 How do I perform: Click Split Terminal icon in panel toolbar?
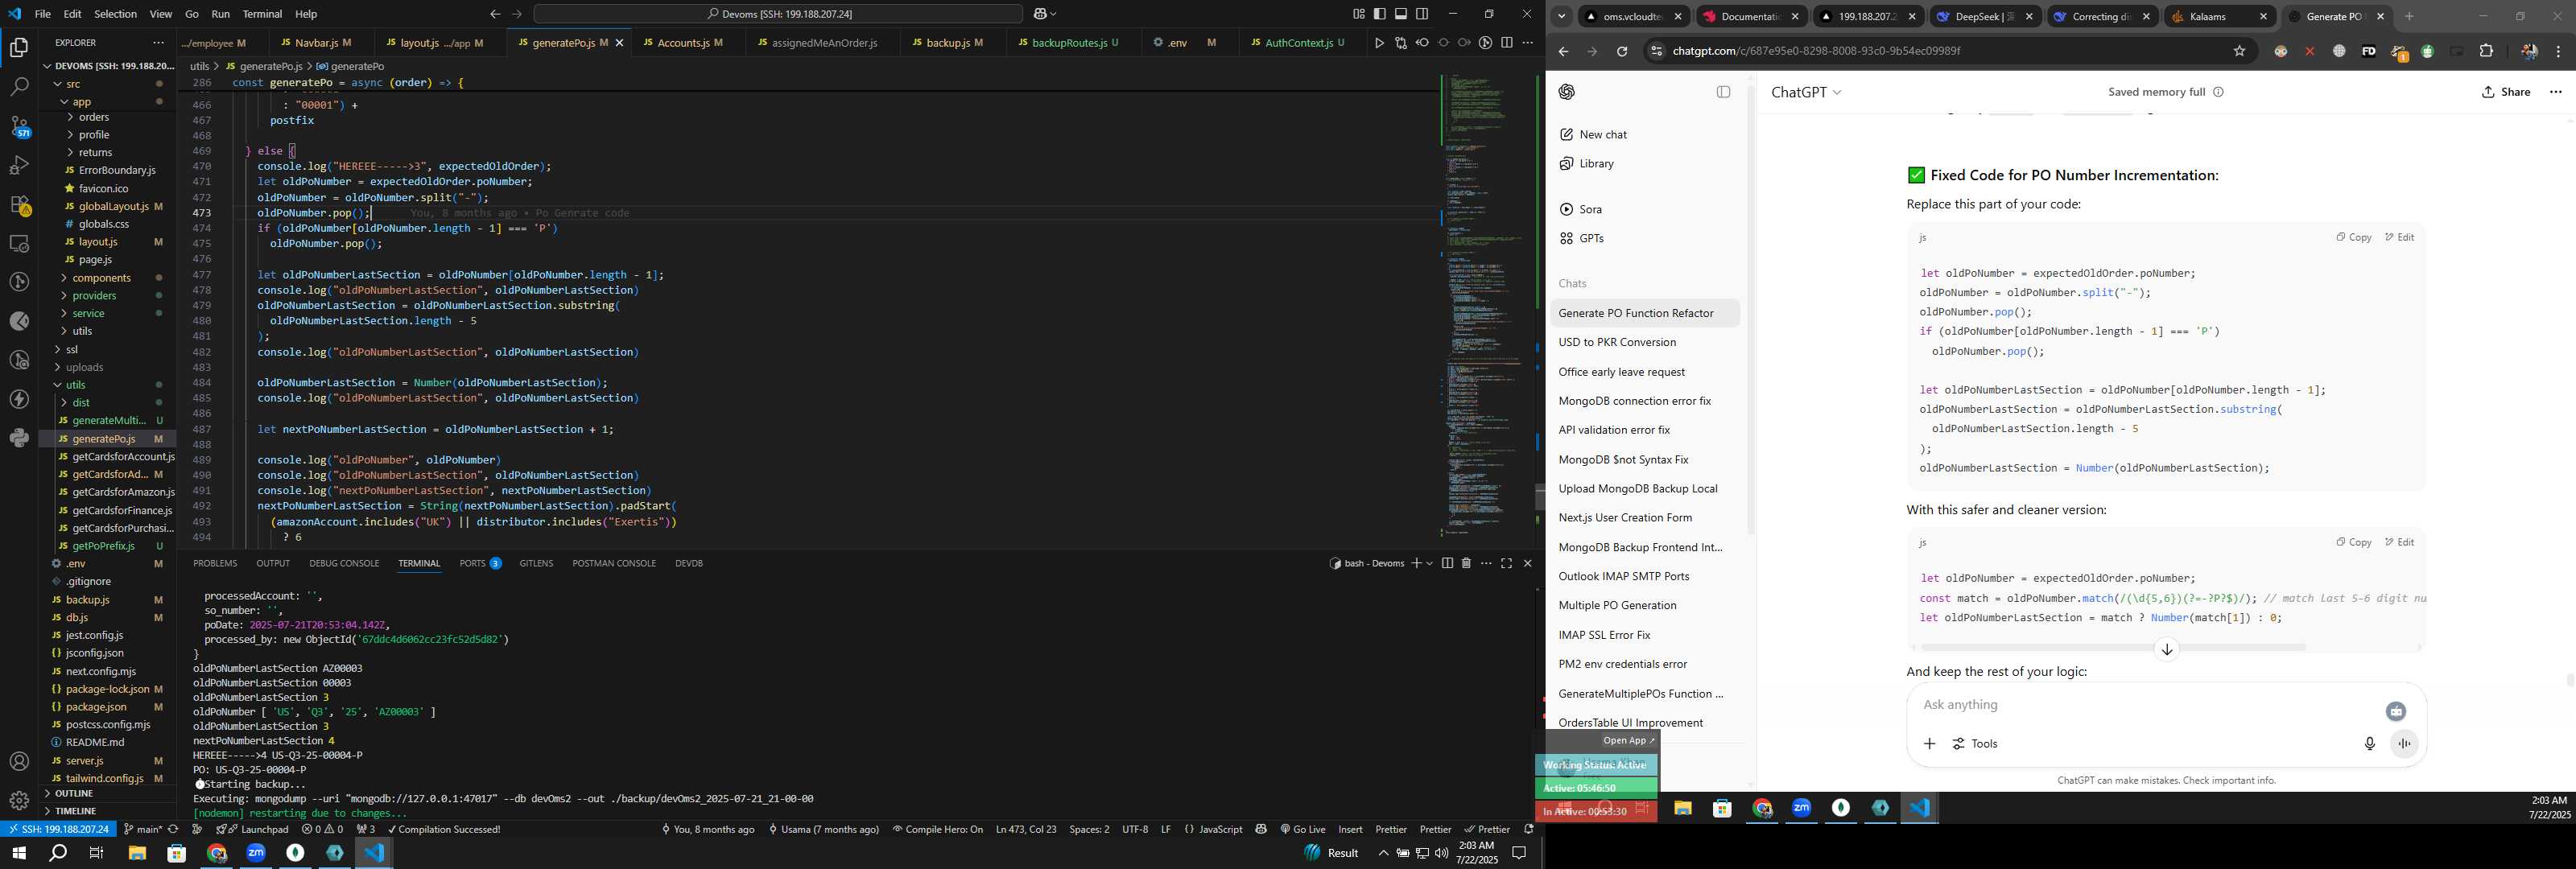(1447, 563)
